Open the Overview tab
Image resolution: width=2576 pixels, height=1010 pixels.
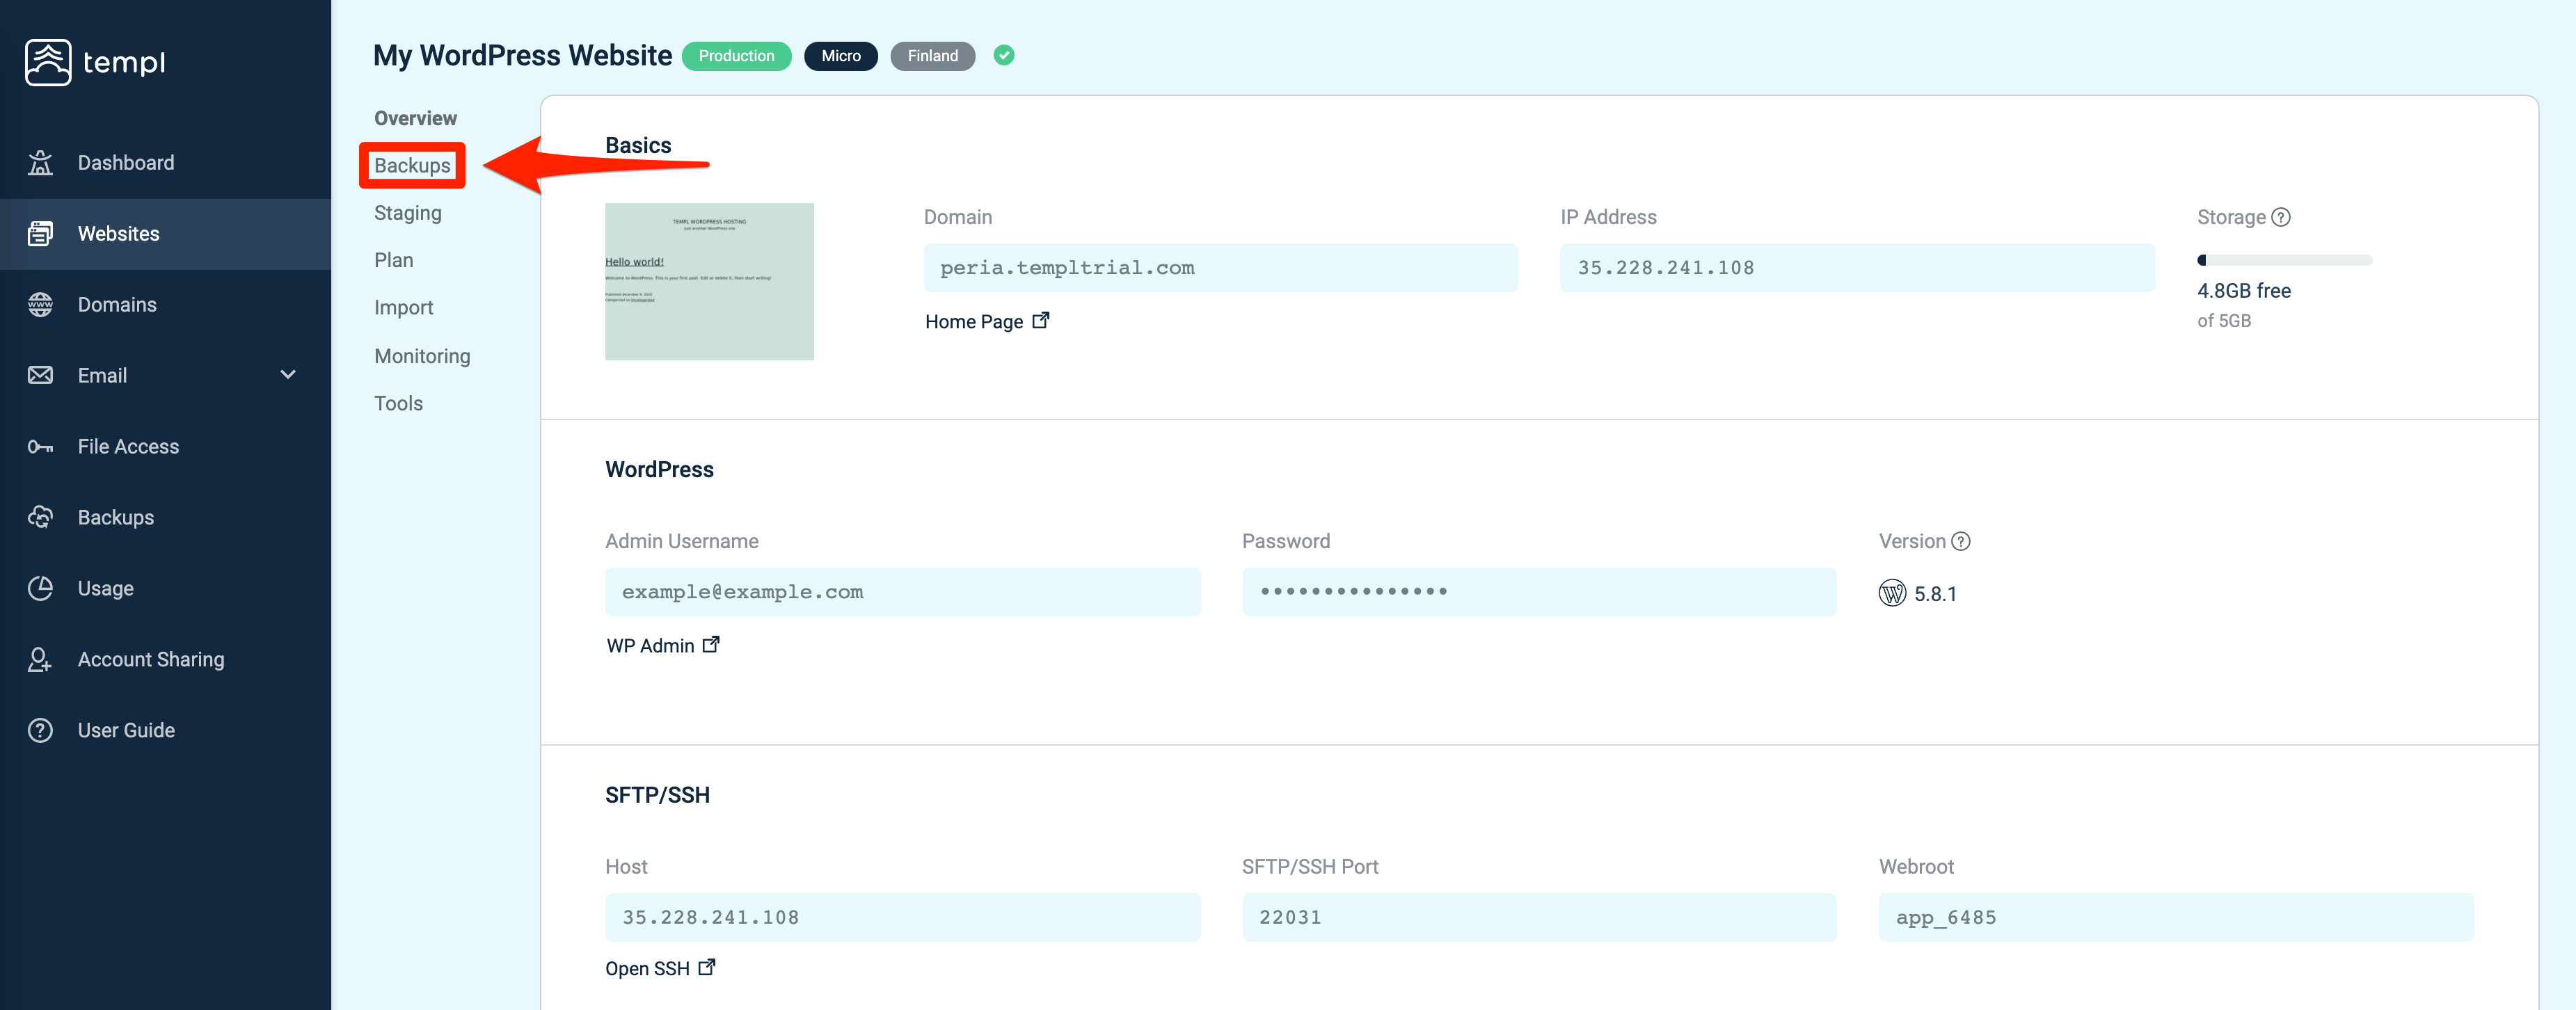coord(415,118)
